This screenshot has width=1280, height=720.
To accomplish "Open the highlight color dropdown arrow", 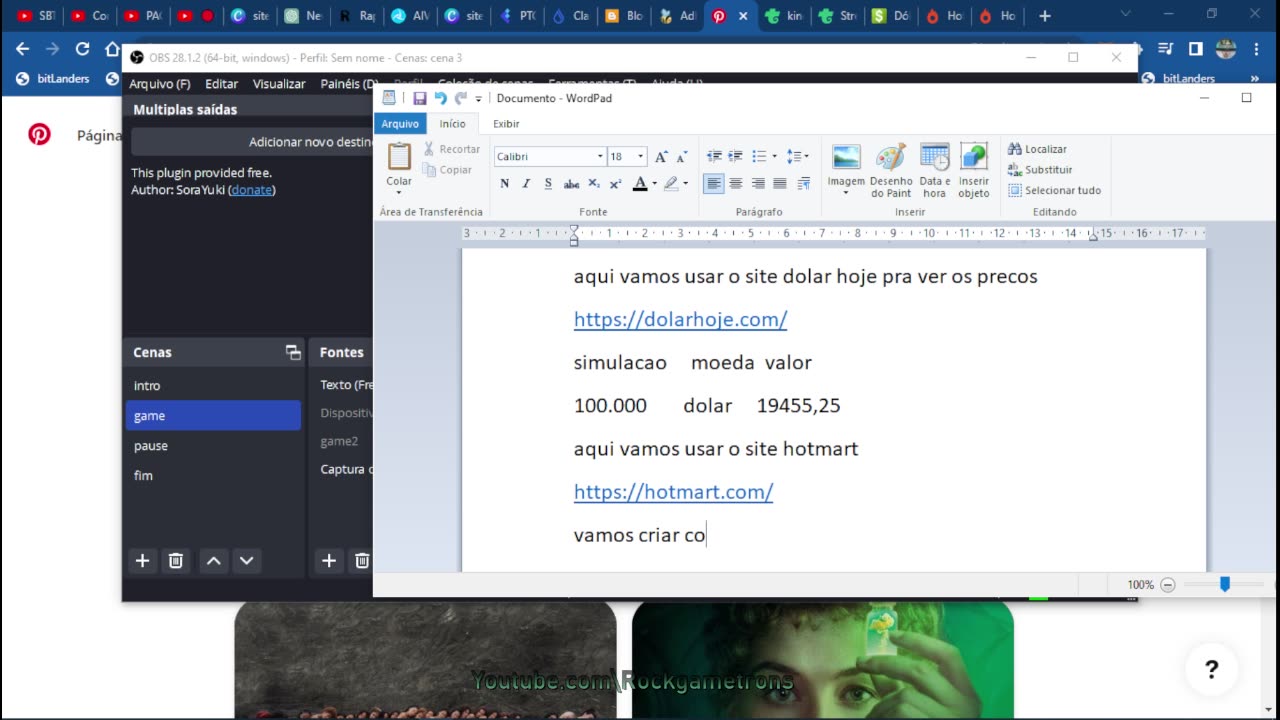I will click(x=685, y=184).
